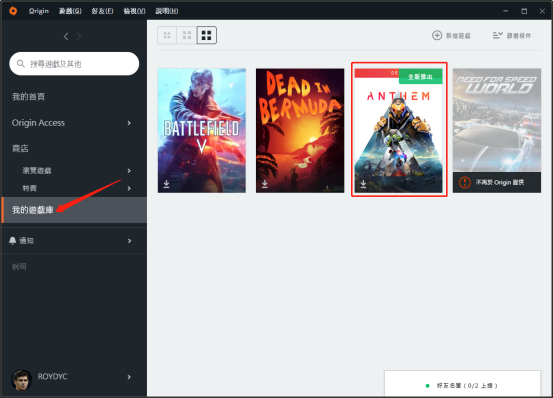The height and width of the screenshot is (398, 553).
Task: Click Dead in Bermuda download icon
Action: click(265, 184)
